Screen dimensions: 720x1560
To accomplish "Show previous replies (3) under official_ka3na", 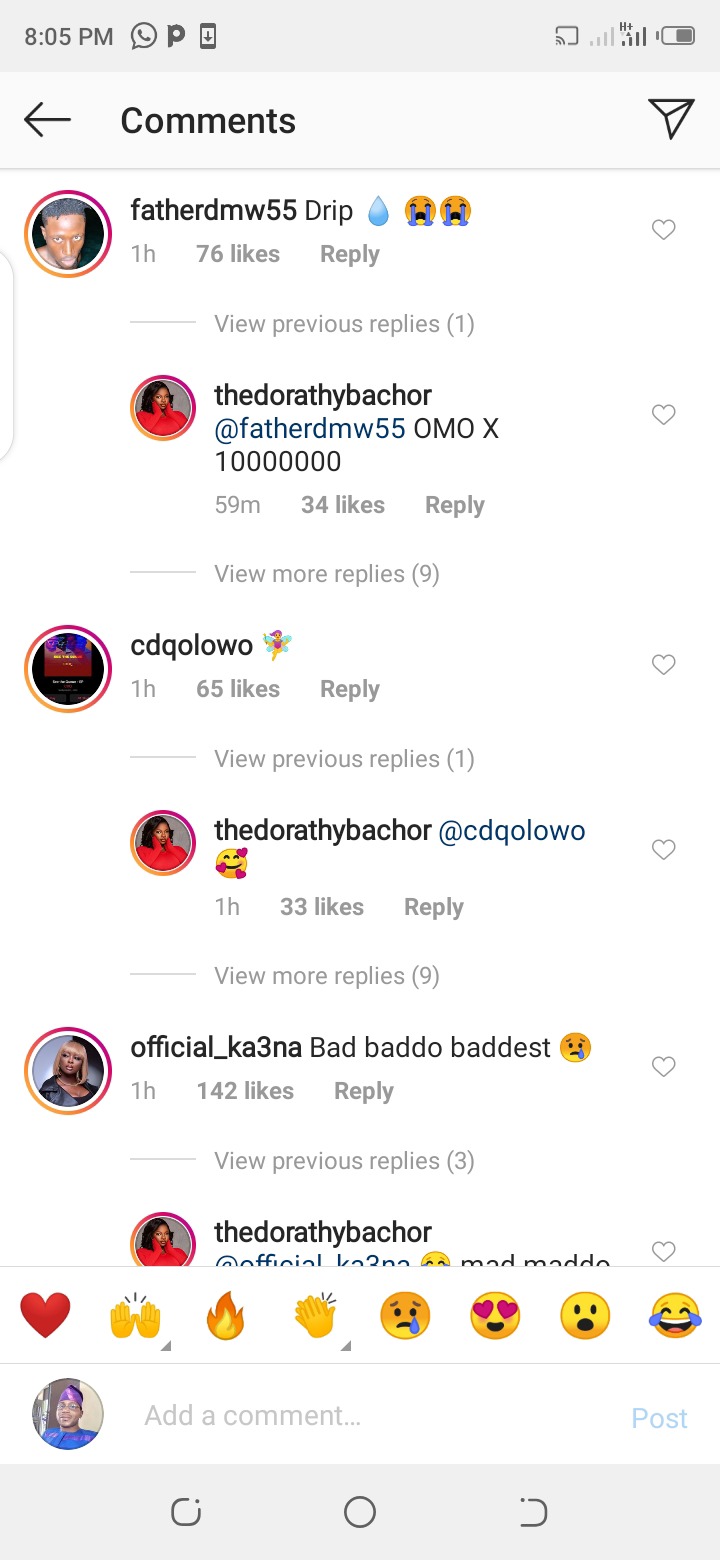I will 344,1161.
